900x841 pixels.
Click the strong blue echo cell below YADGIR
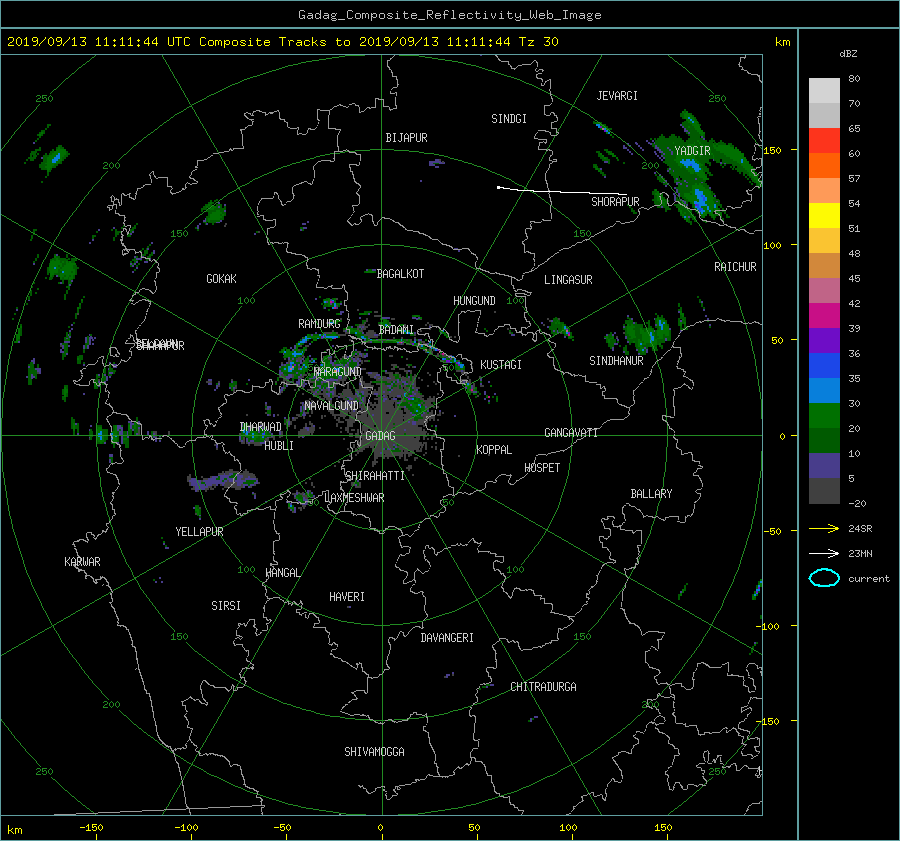[x=700, y=199]
